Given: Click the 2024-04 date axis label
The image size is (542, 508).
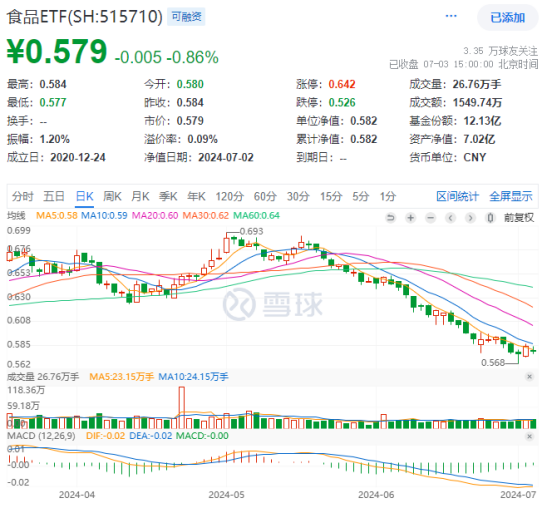Looking at the screenshot, I should click(77, 495).
